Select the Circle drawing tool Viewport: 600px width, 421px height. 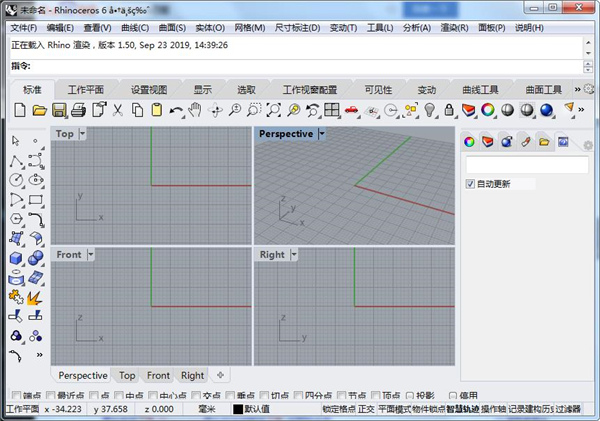[16, 180]
